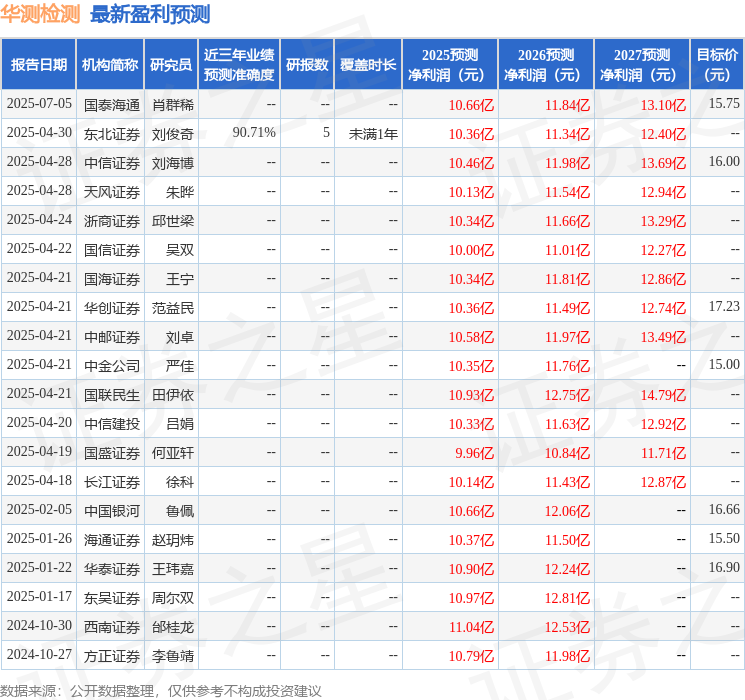Click 2025 forecast 11.04亿
This screenshot has width=745, height=700.
(471, 627)
